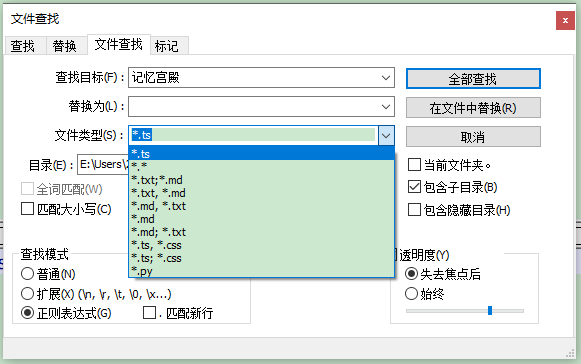Enable the 当前文件夹 checkbox

point(414,165)
